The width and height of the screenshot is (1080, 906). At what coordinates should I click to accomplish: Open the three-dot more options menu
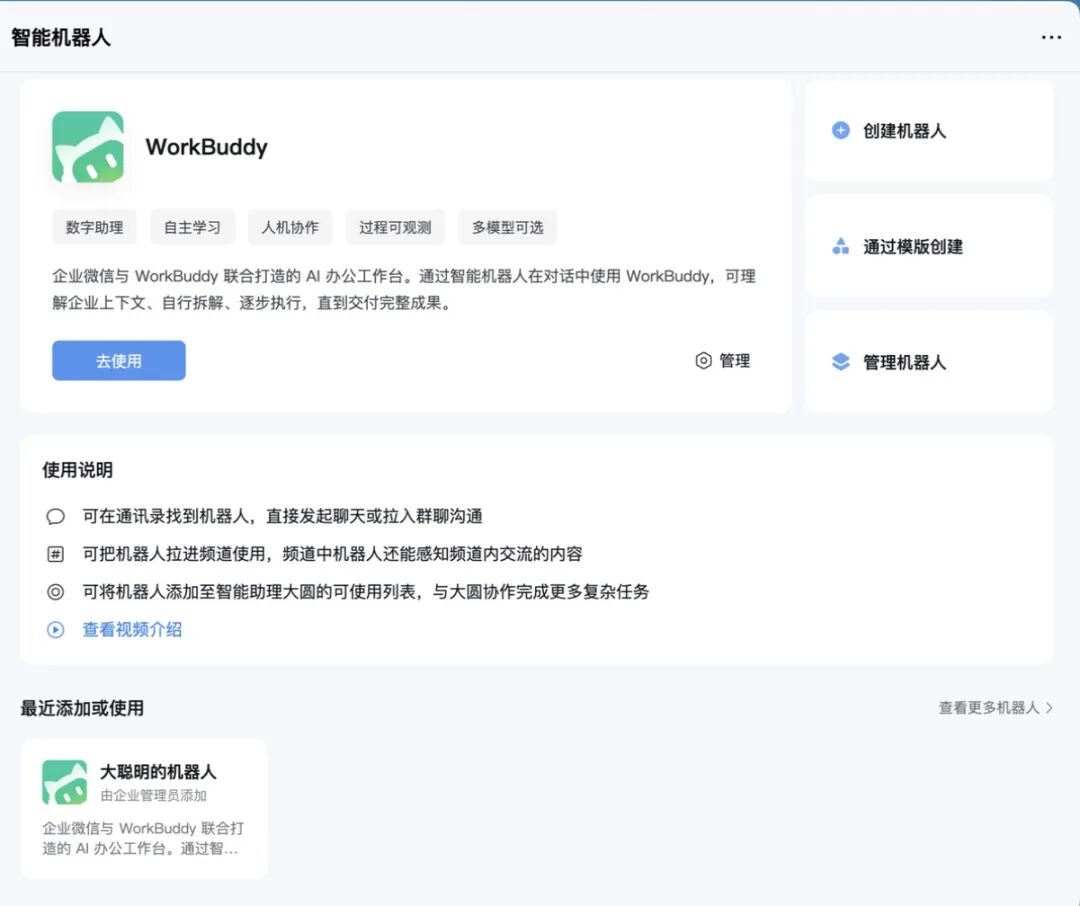[1051, 37]
